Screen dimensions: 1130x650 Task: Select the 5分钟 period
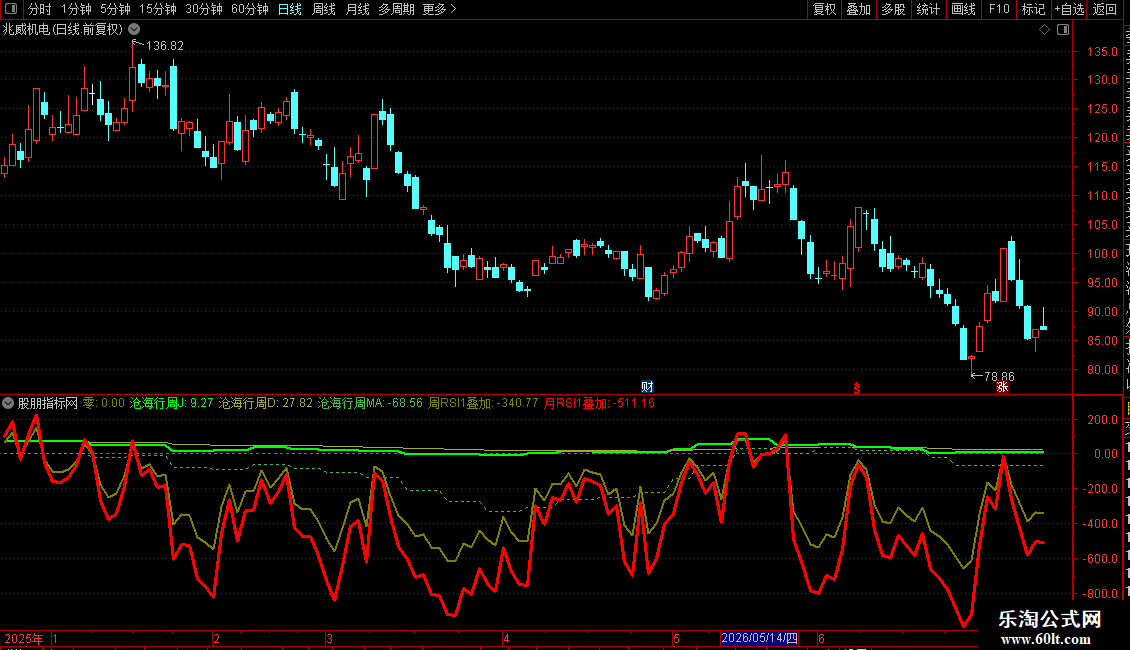click(115, 9)
